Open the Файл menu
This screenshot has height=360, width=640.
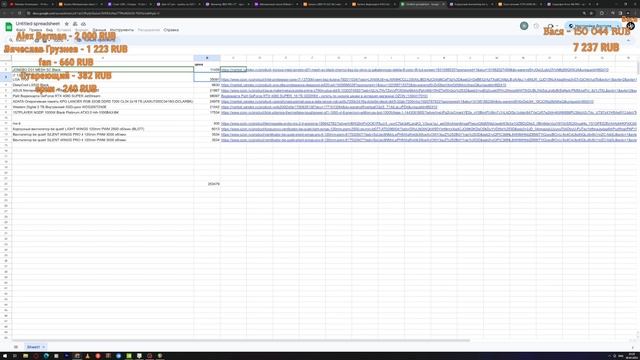click(20, 30)
